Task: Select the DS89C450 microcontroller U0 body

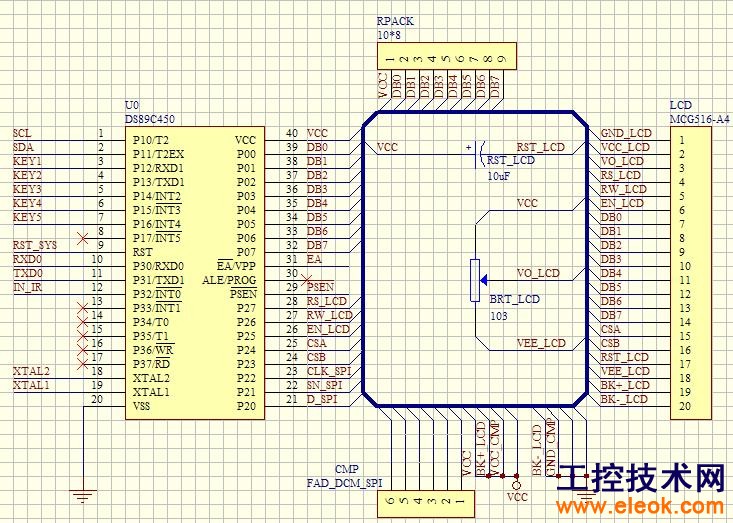Action: coord(195,273)
